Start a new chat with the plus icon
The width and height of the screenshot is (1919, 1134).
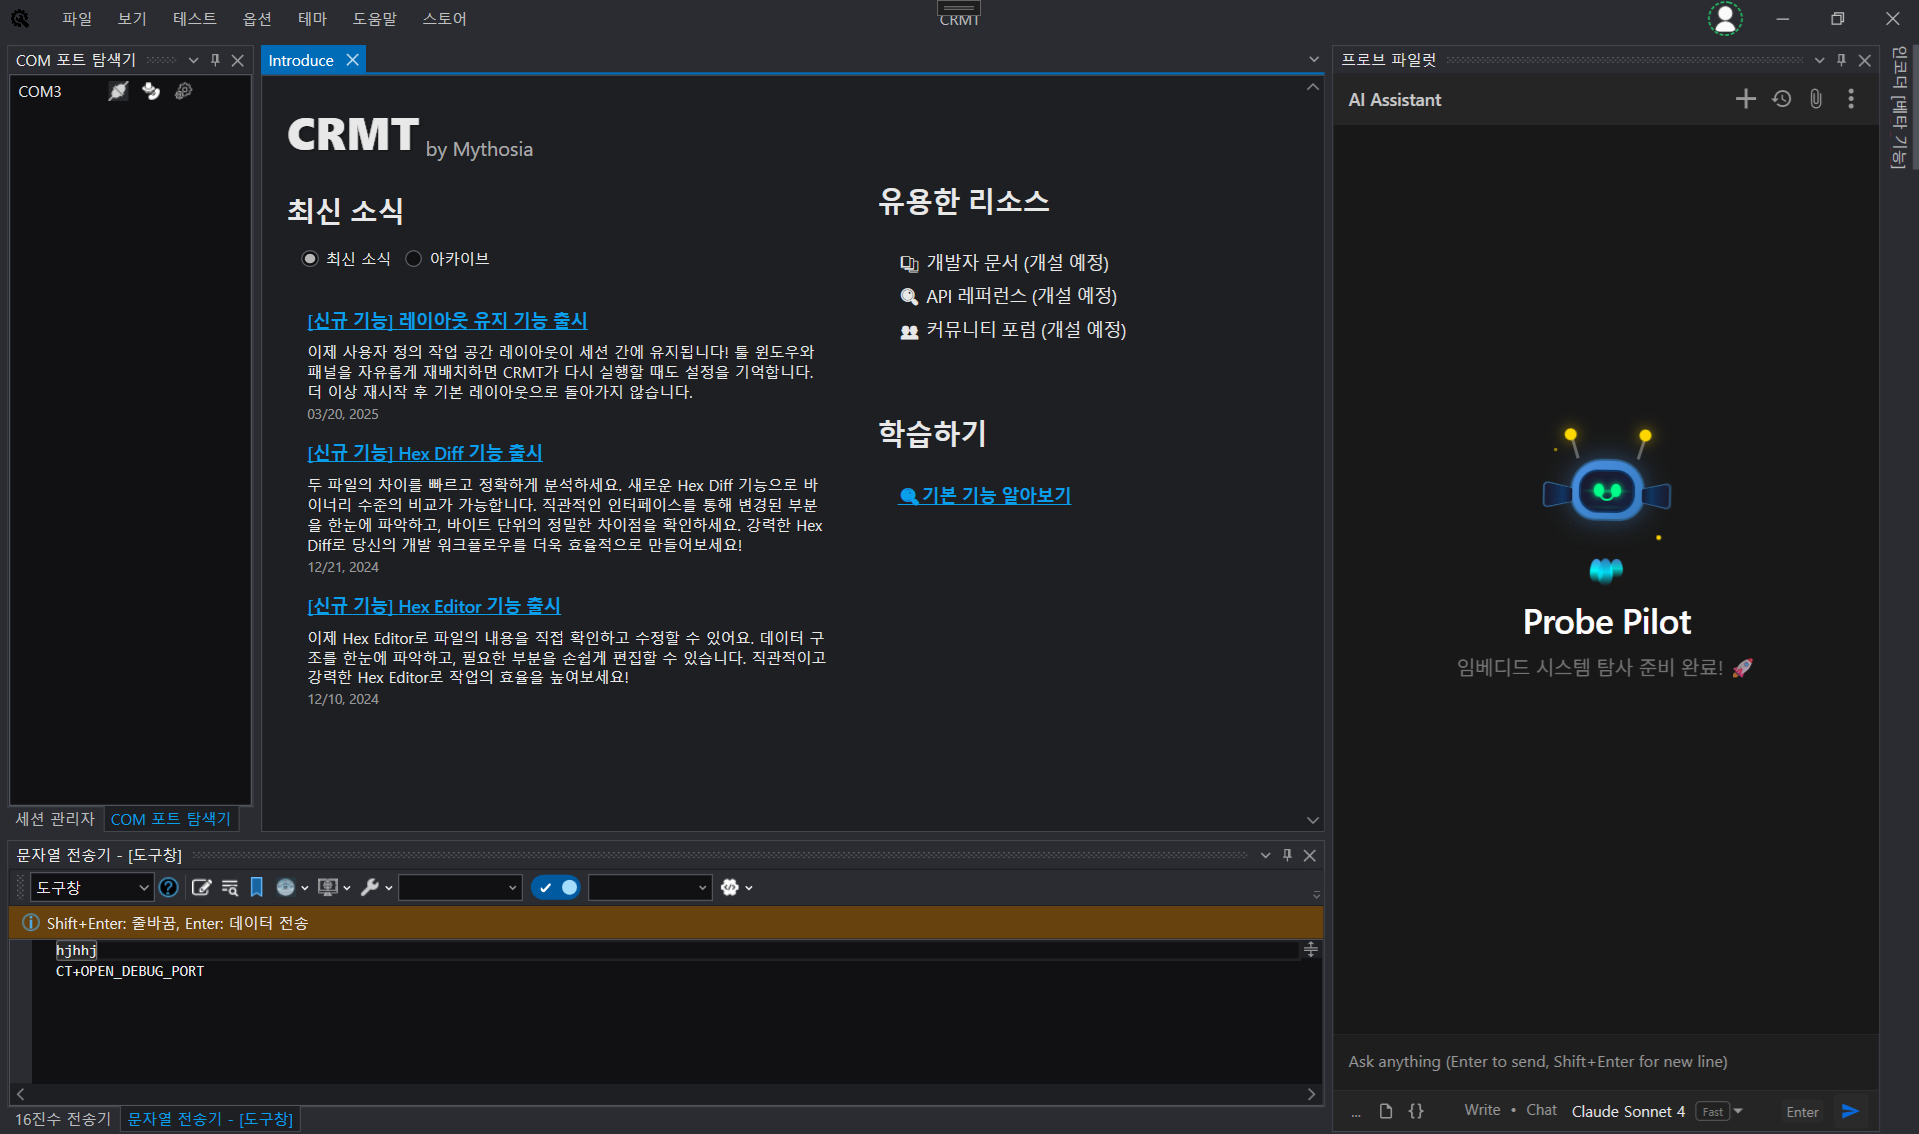(x=1746, y=99)
